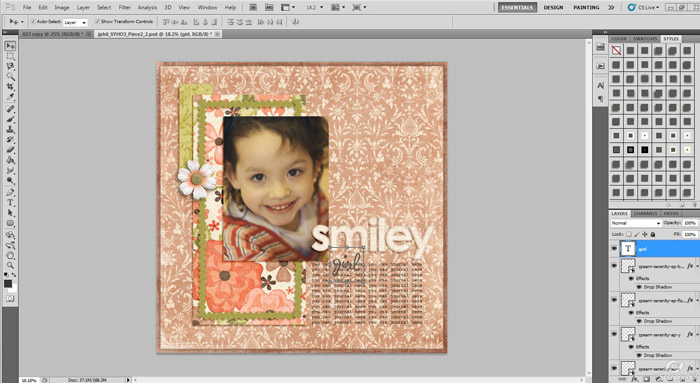700x383 pixels.
Task: Toggle Effects visibility under zpearn-serenity-ap-b layer
Action: tap(631, 278)
